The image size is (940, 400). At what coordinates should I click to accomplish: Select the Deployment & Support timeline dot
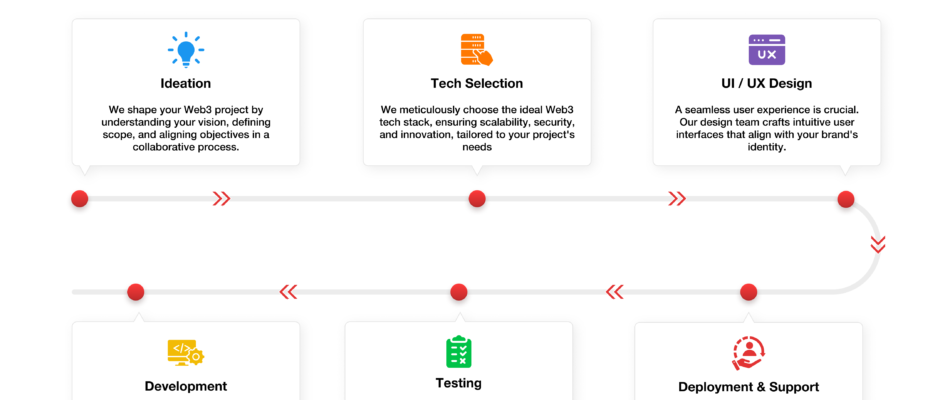(749, 292)
